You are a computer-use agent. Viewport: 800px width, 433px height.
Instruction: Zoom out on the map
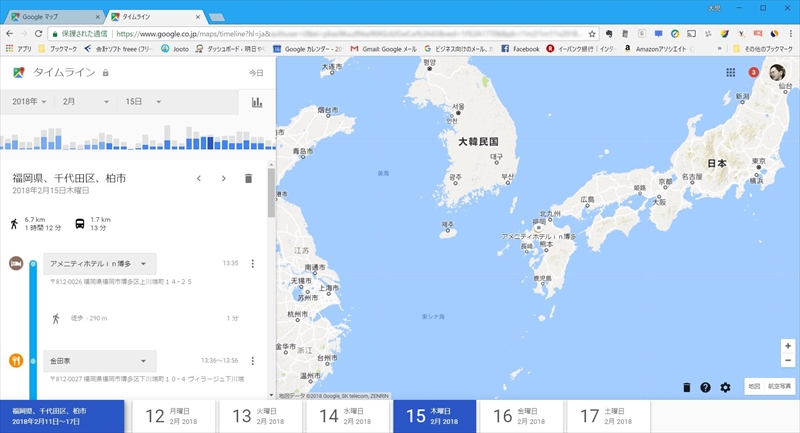coord(788,360)
